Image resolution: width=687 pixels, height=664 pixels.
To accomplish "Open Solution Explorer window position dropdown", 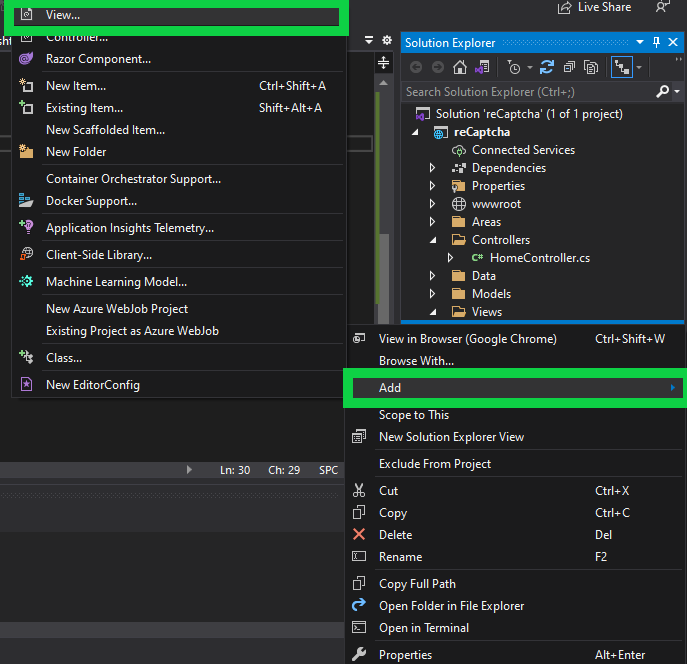I will (x=640, y=42).
